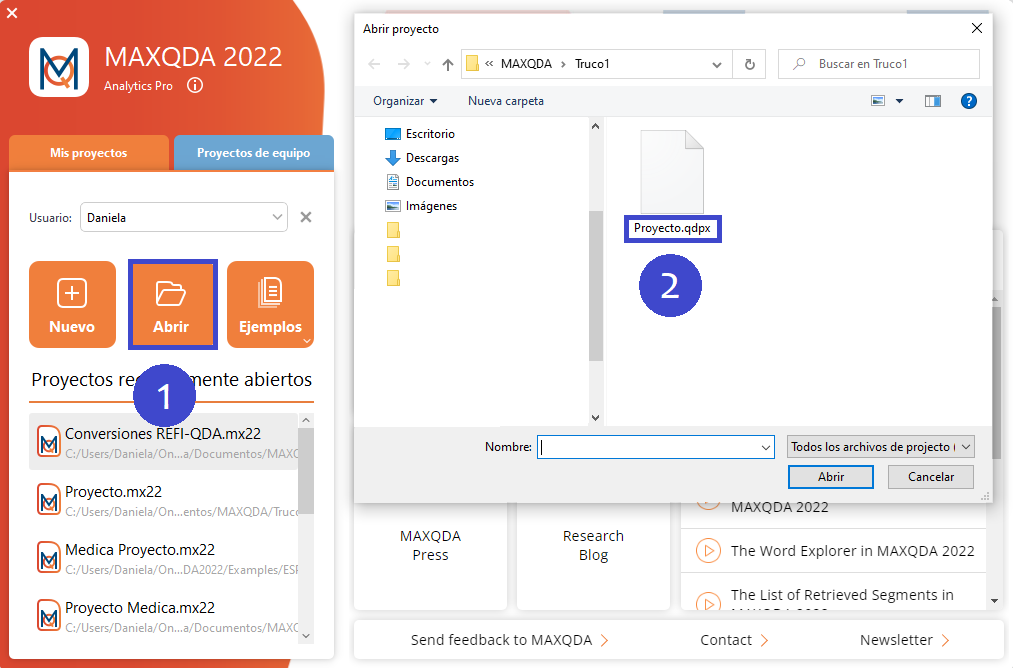Toggle the preview pane icon

pyautogui.click(x=933, y=101)
